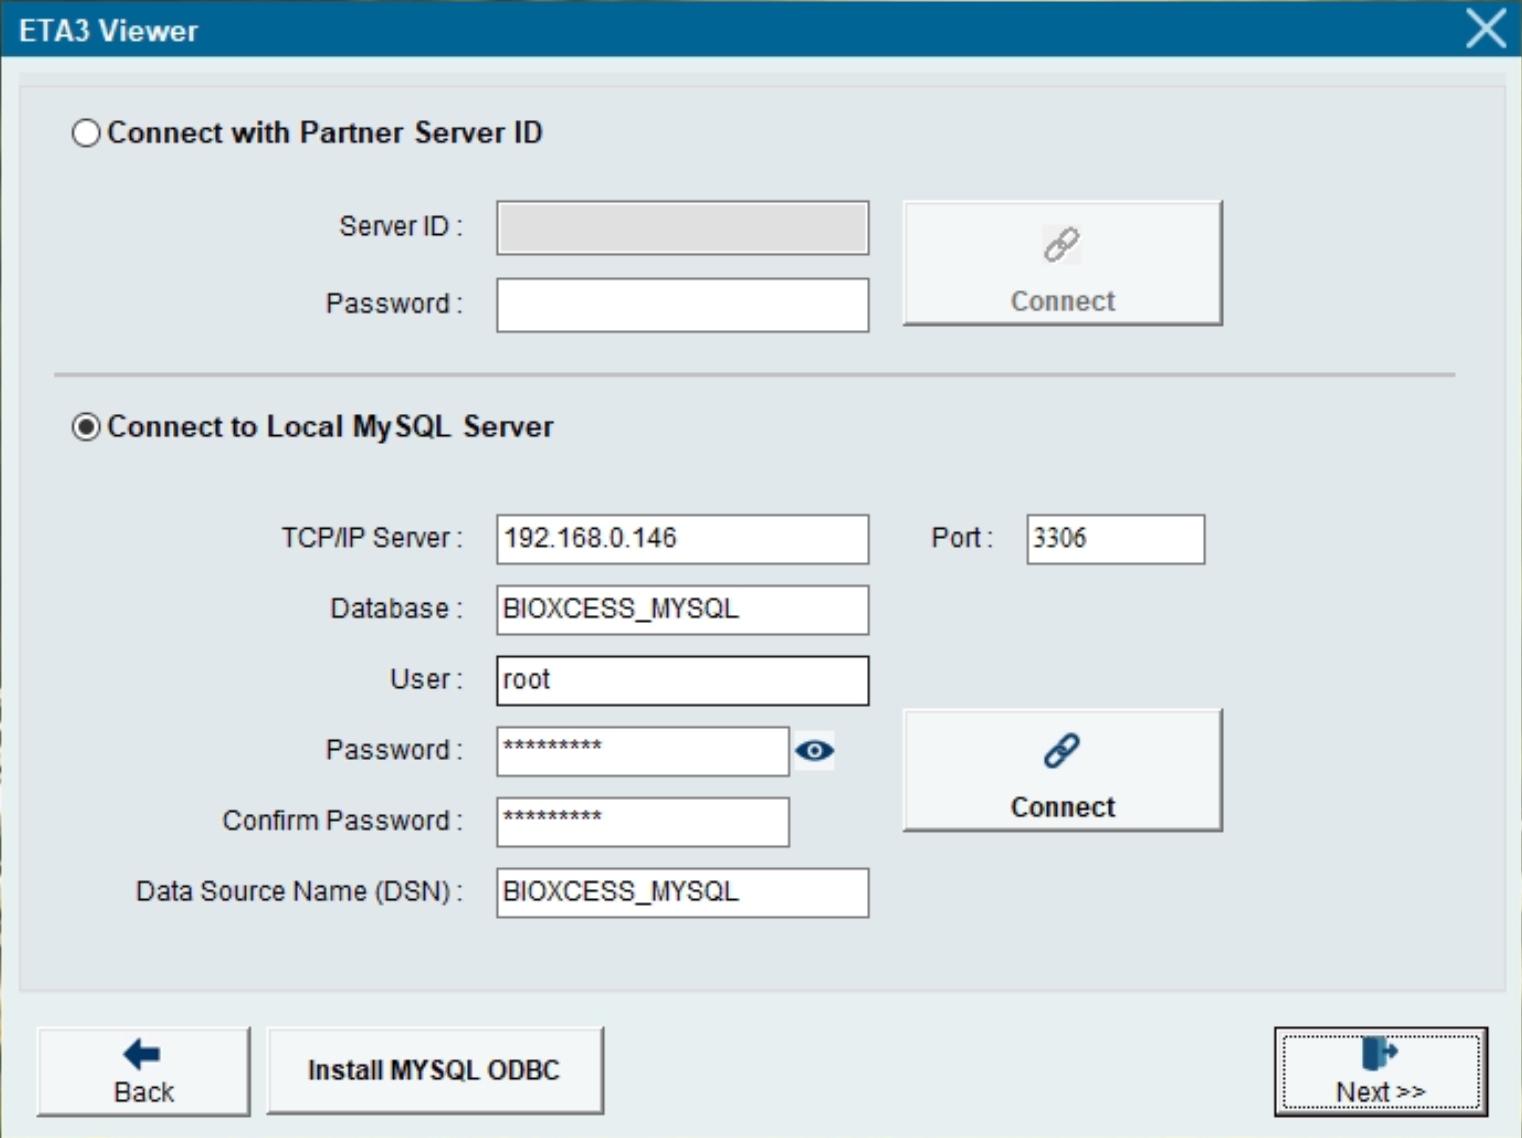
Task: Click the eye icon to reveal password
Action: [x=814, y=750]
